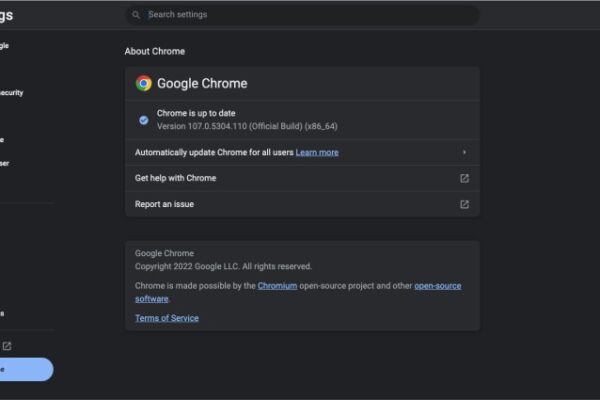Click external link icon beside Get help
Image resolution: width=600 pixels, height=400 pixels.
(464, 178)
